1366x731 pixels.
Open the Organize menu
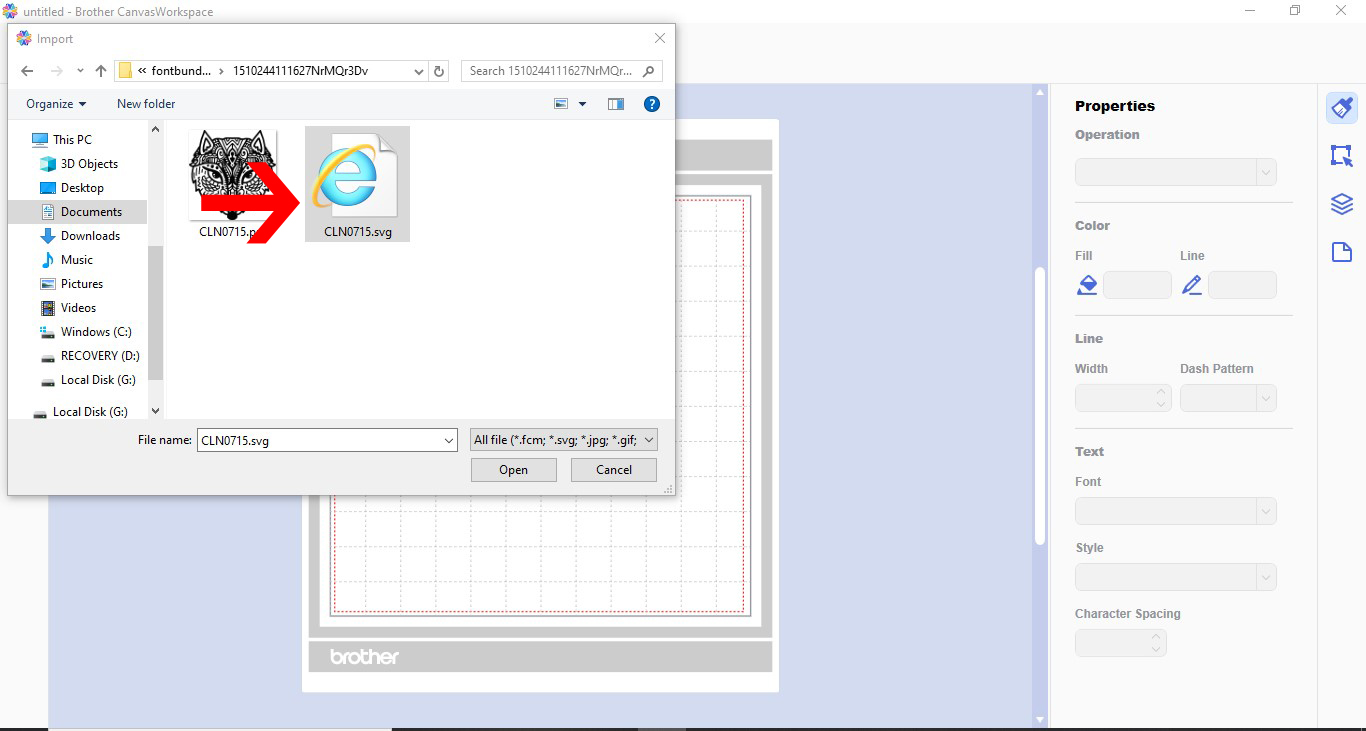click(56, 104)
